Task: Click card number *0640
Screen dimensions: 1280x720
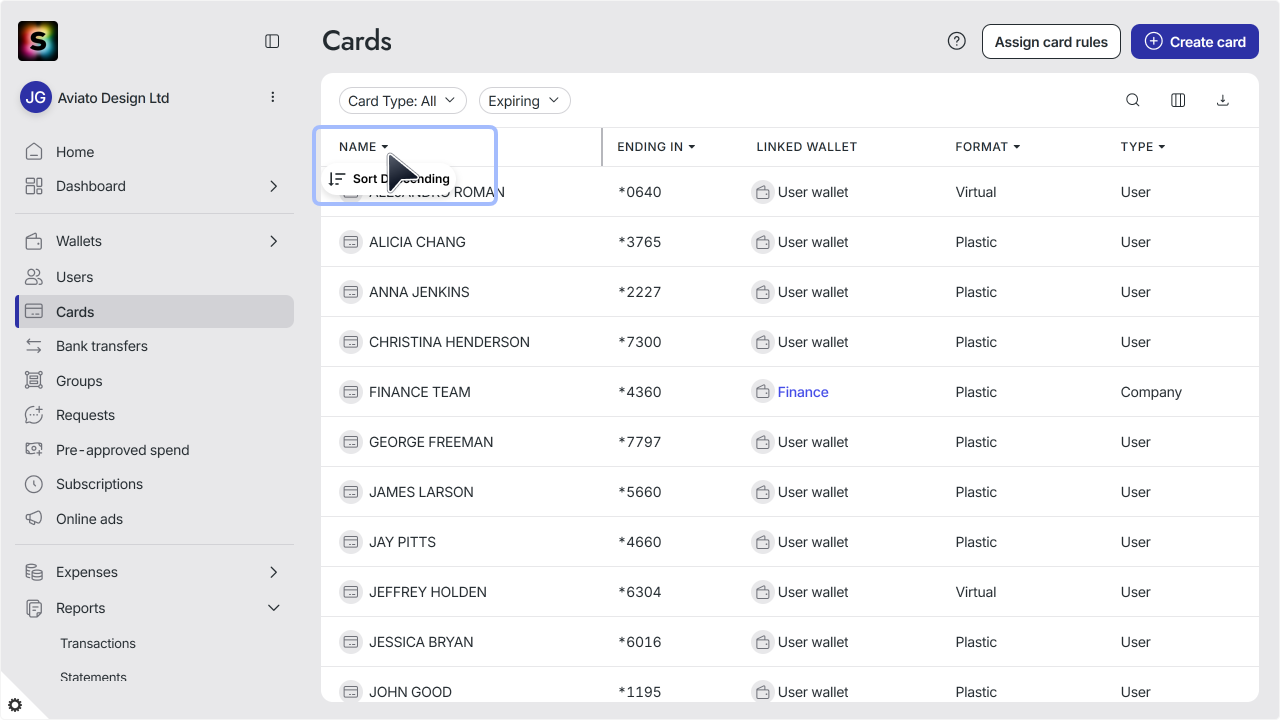Action: click(x=640, y=192)
